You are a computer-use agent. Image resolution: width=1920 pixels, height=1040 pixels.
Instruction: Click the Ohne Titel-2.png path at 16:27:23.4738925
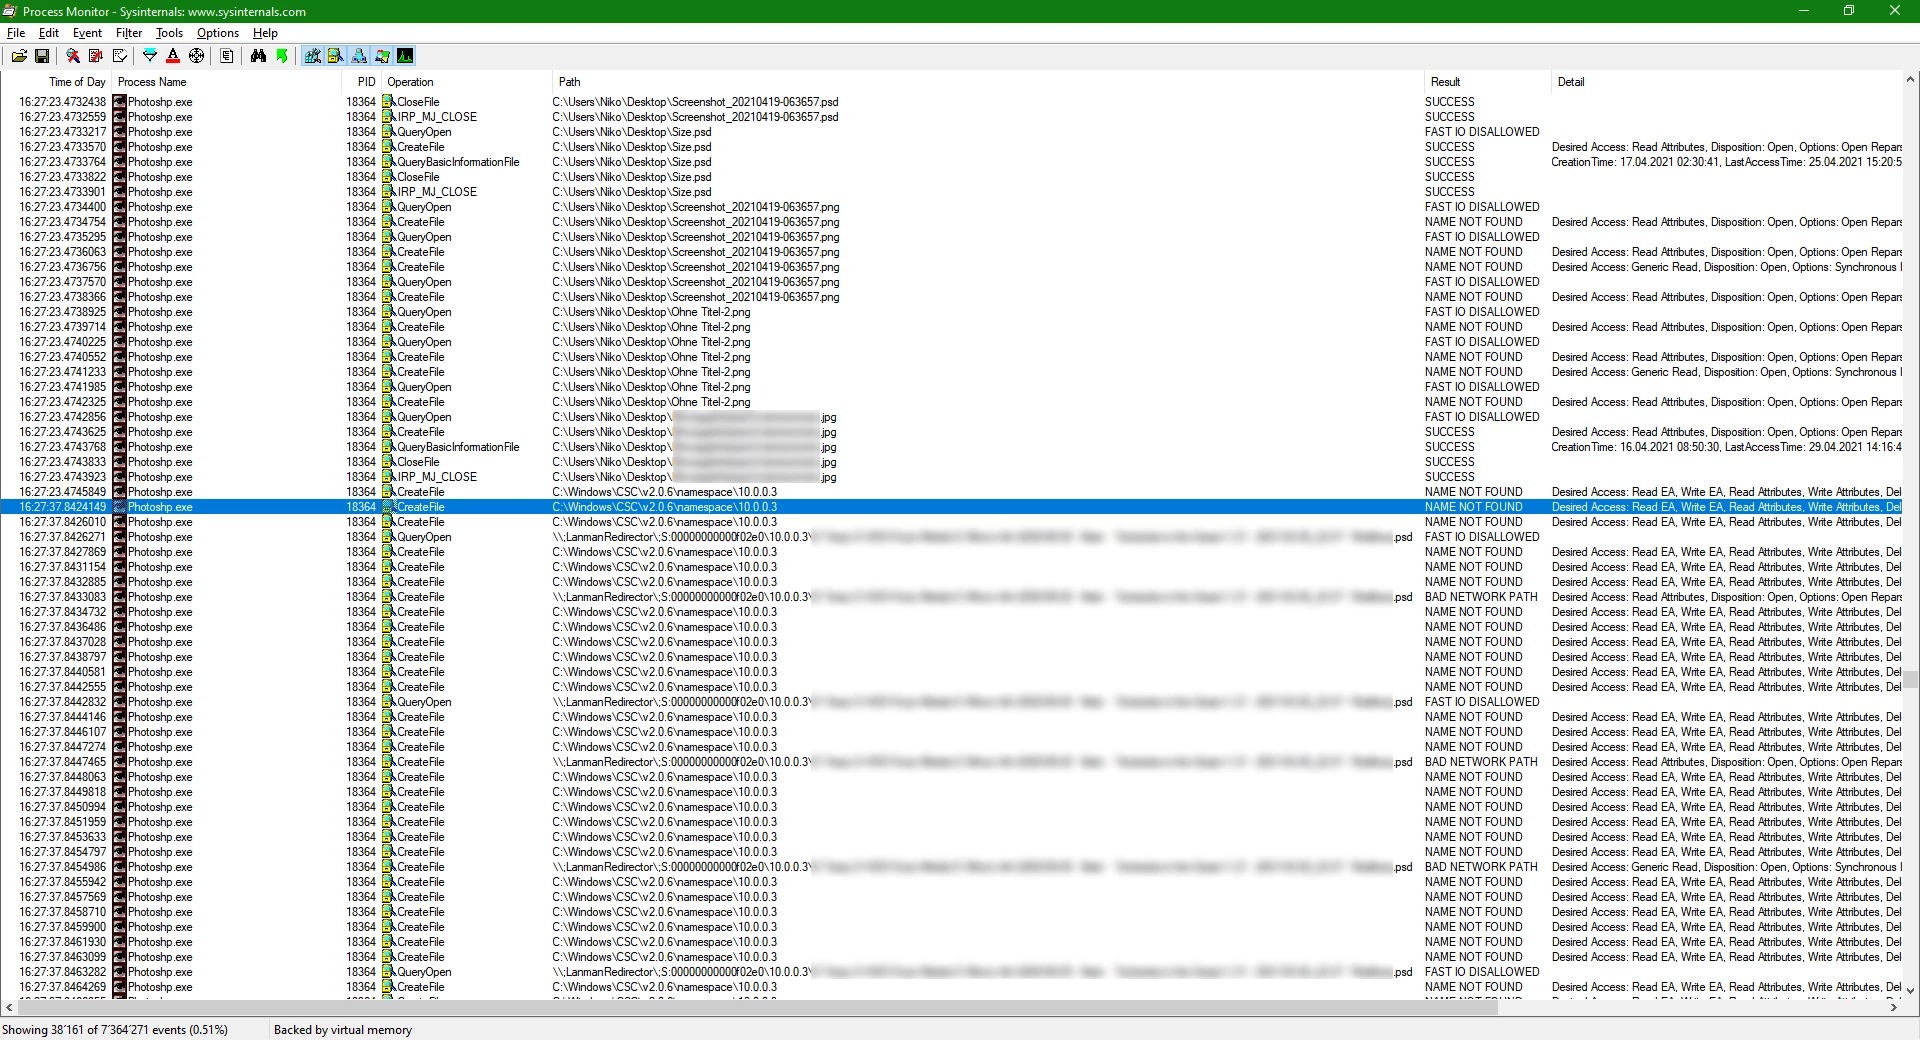click(651, 312)
